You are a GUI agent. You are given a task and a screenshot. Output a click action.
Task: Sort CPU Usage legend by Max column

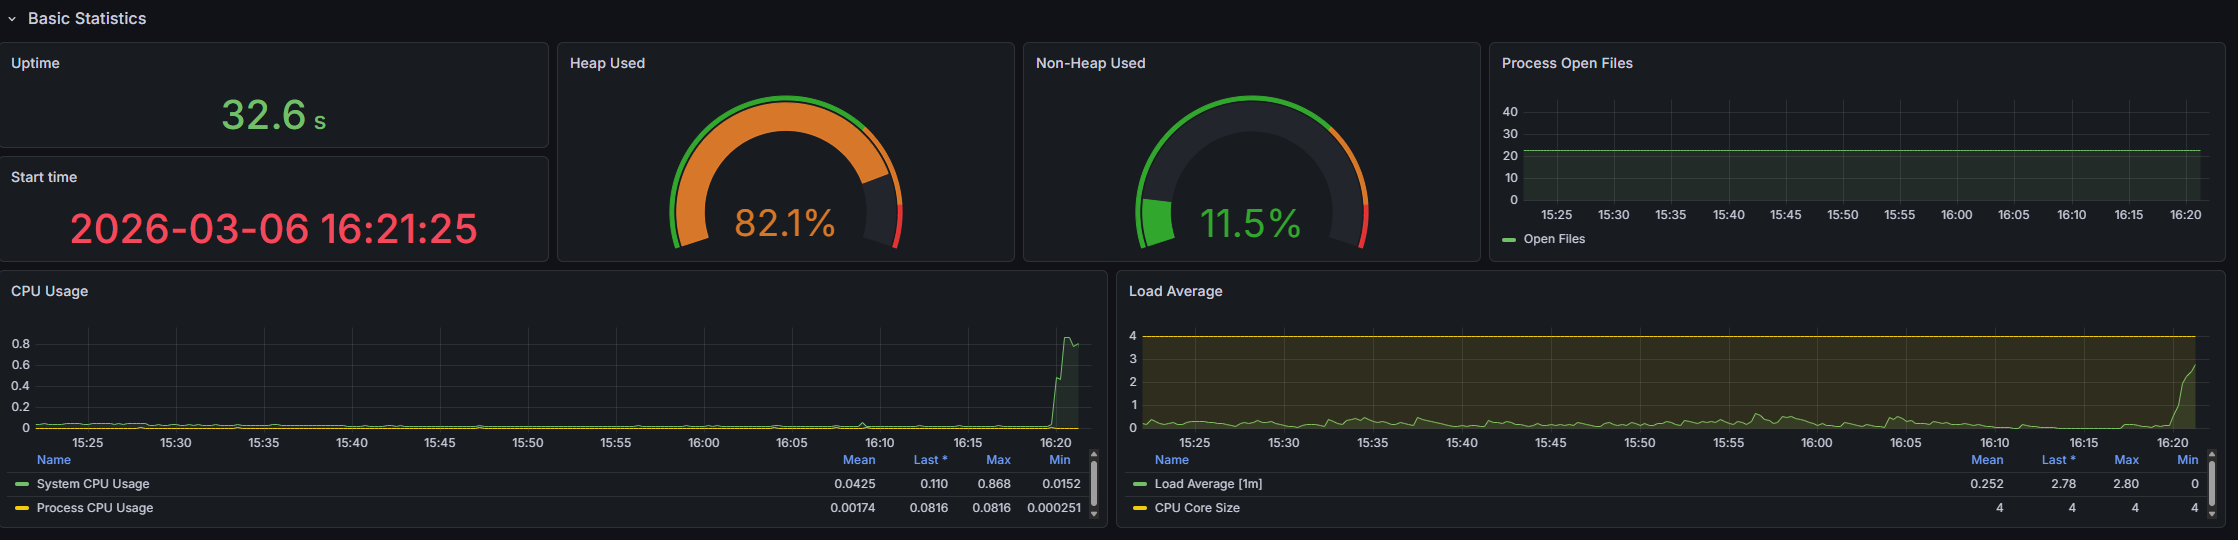tap(998, 460)
